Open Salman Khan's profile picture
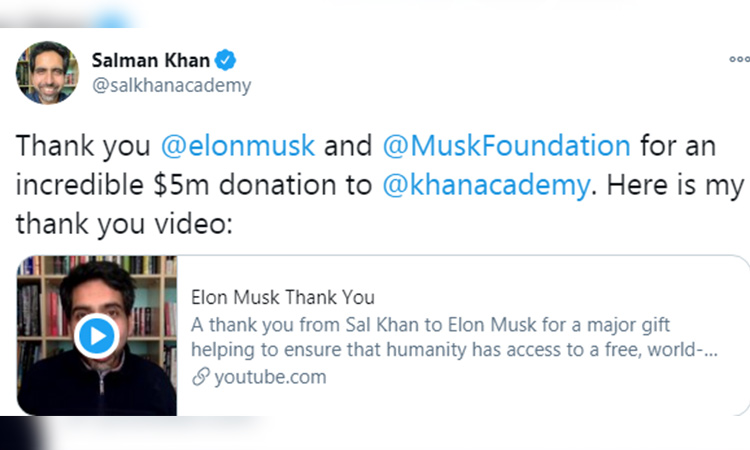 tap(42, 70)
